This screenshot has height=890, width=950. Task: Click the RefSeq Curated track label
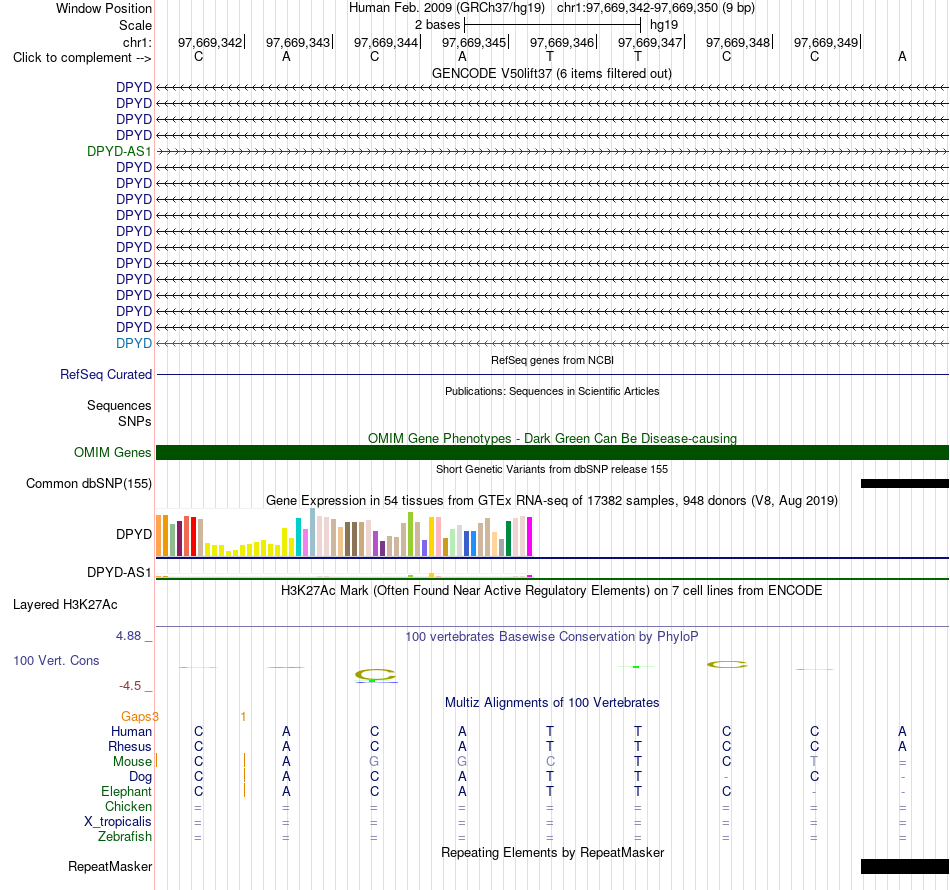click(x=106, y=374)
